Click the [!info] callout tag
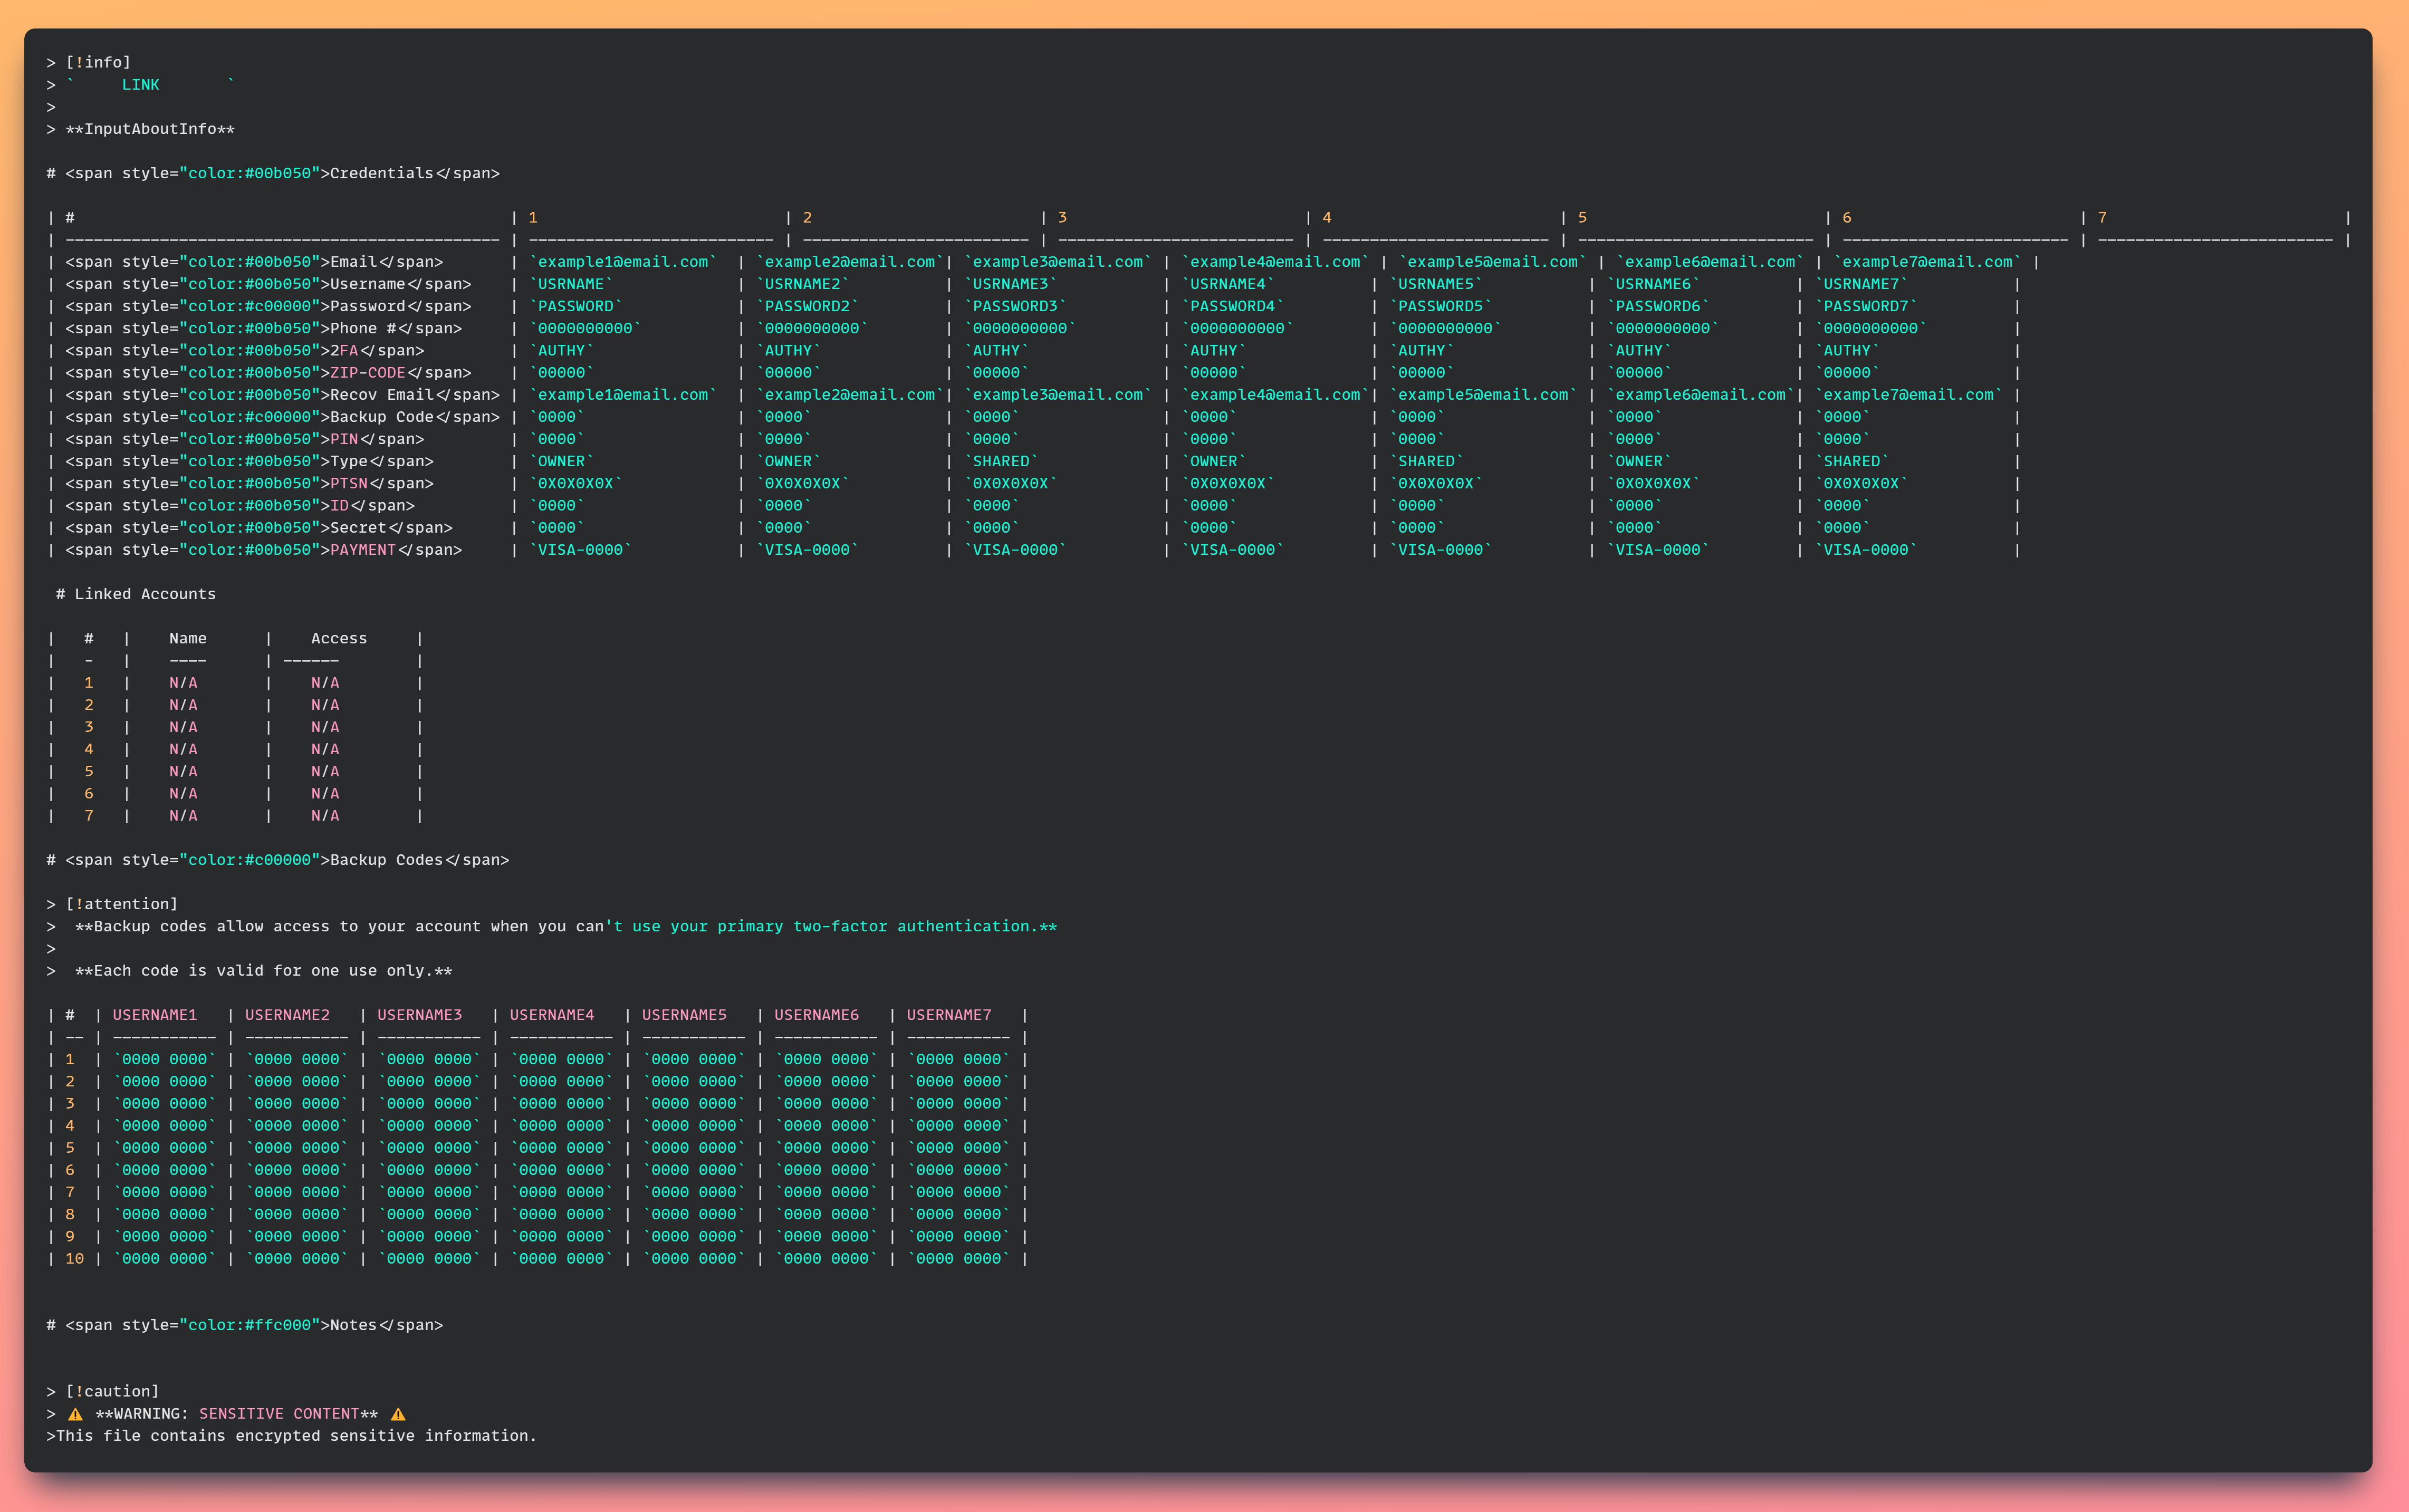Viewport: 2409px width, 1512px height. click(x=98, y=62)
